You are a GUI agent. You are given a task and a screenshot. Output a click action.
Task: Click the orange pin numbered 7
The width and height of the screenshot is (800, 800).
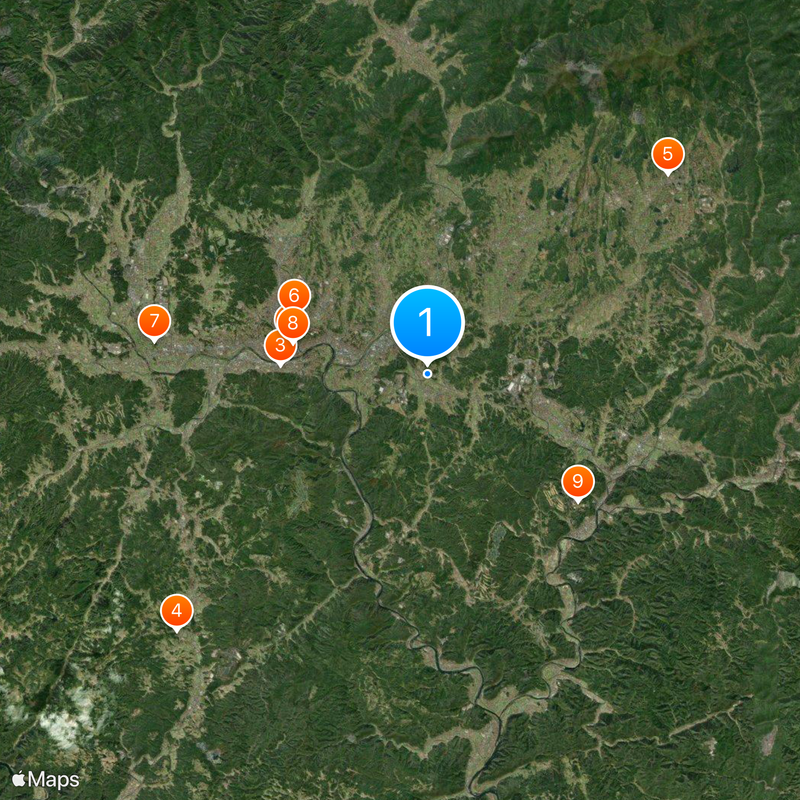154,321
